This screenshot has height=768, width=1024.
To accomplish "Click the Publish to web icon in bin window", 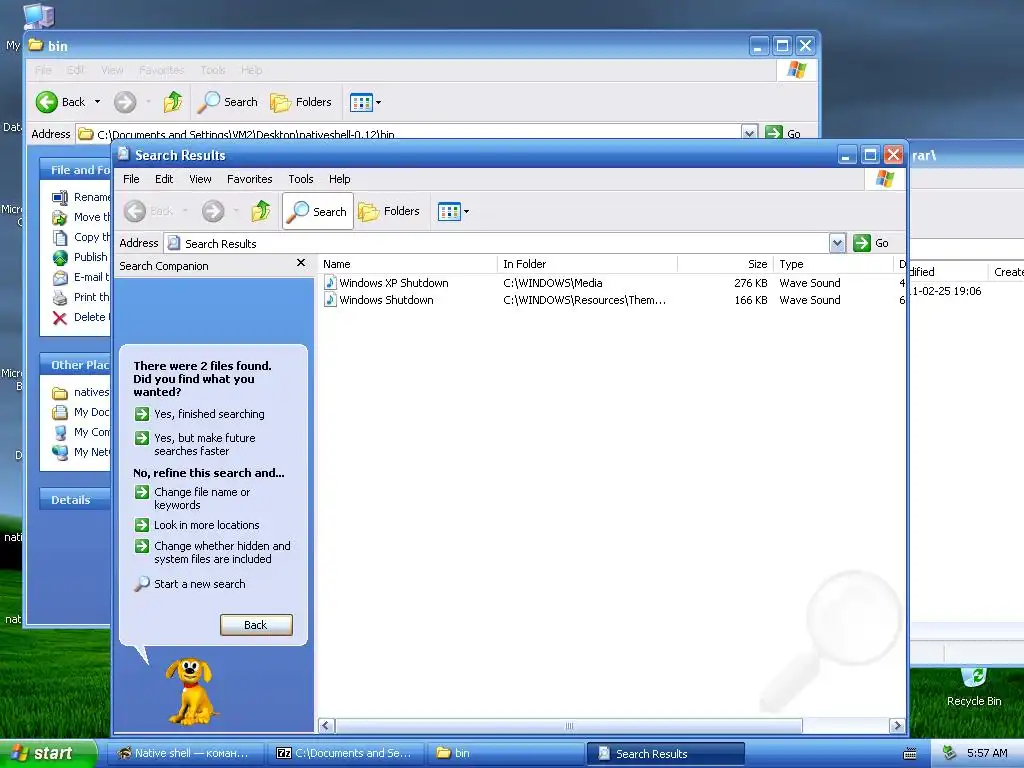I will point(59,257).
